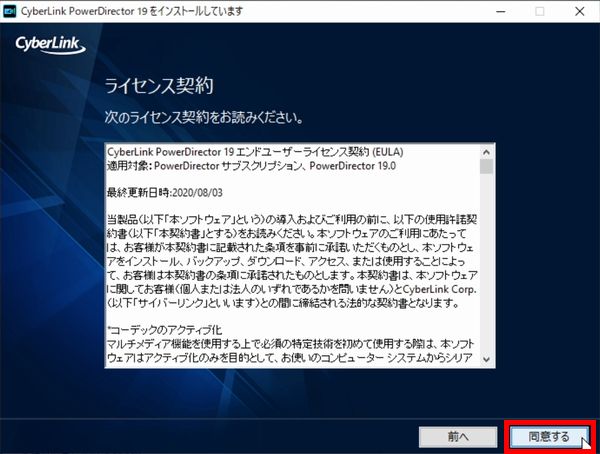Close the PowerDirector 19 installer window

[x=580, y=11]
